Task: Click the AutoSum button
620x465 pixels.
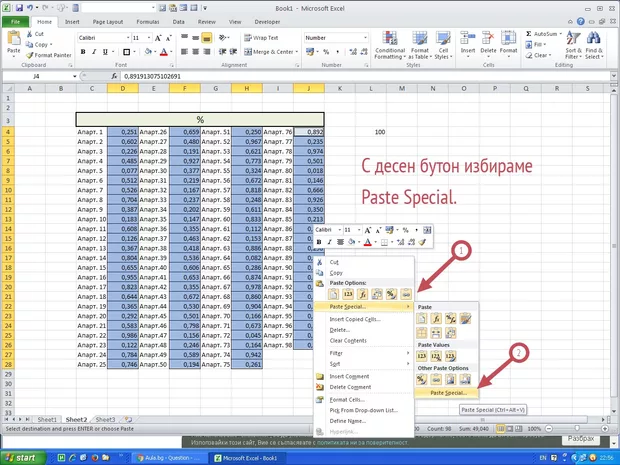Action: coord(544,34)
